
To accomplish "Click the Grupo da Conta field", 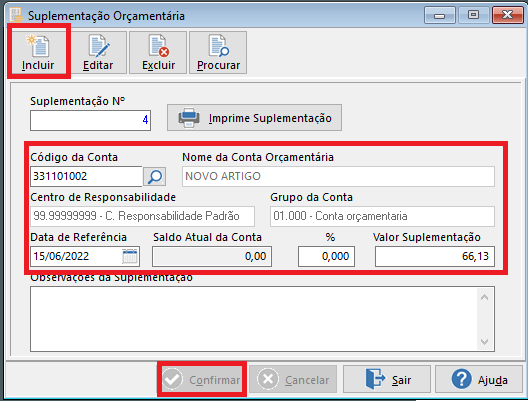I will point(382,216).
